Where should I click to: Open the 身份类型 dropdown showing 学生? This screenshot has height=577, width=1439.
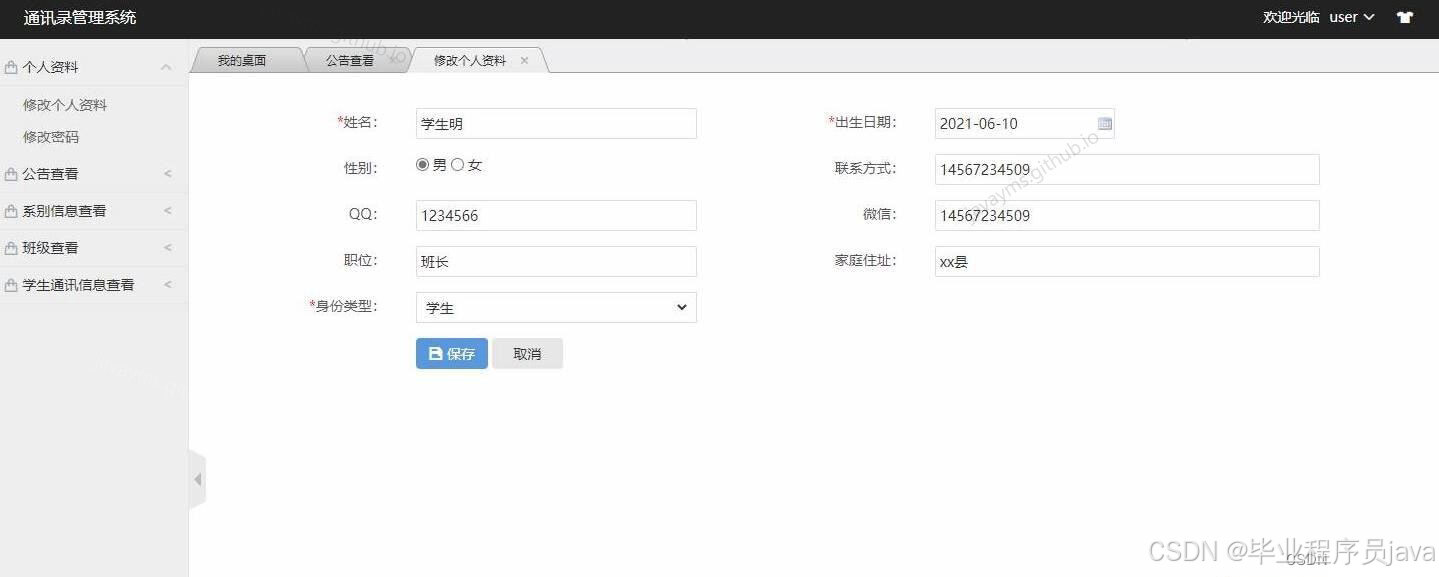[x=556, y=308]
